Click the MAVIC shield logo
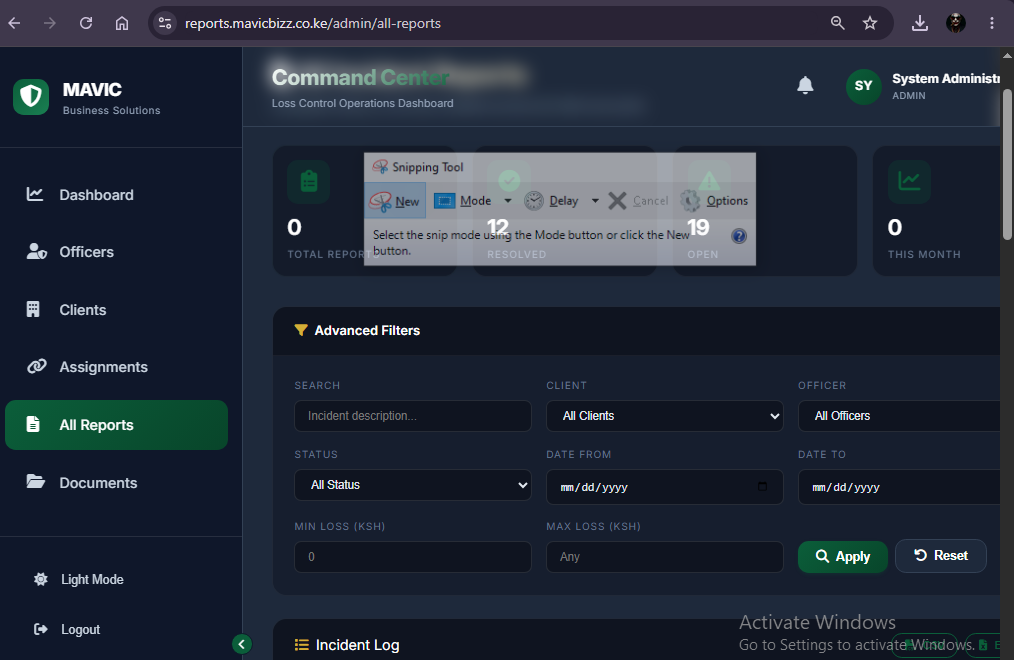This screenshot has height=660, width=1014. [31, 97]
